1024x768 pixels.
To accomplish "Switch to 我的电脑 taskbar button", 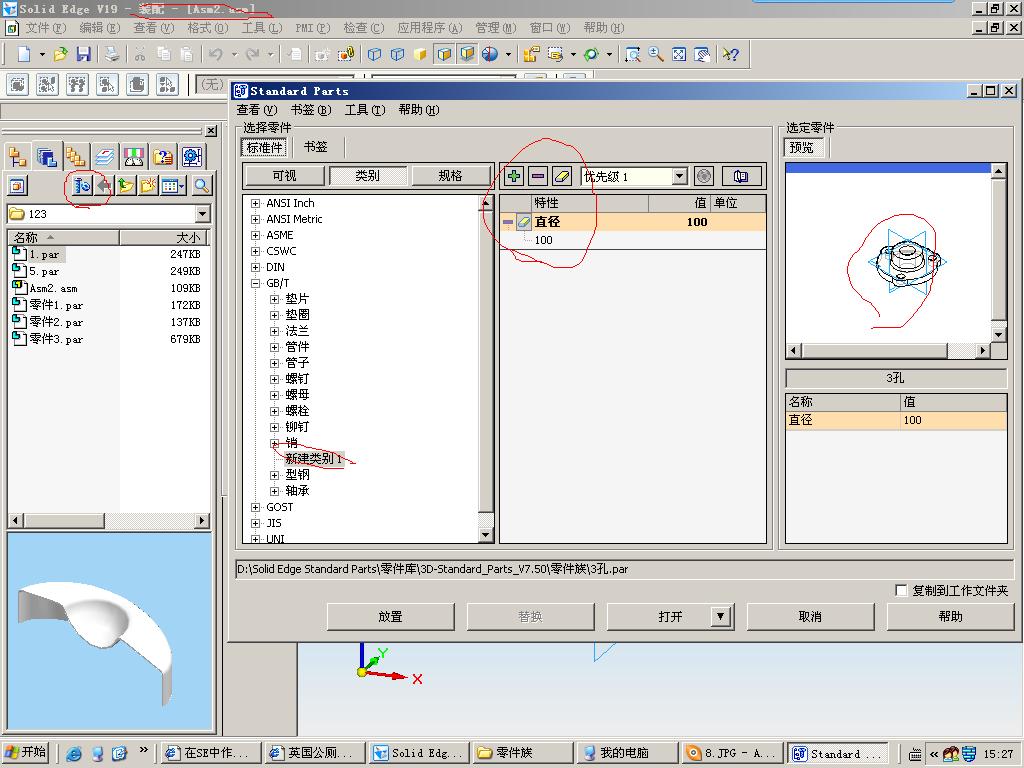I will coord(627,753).
